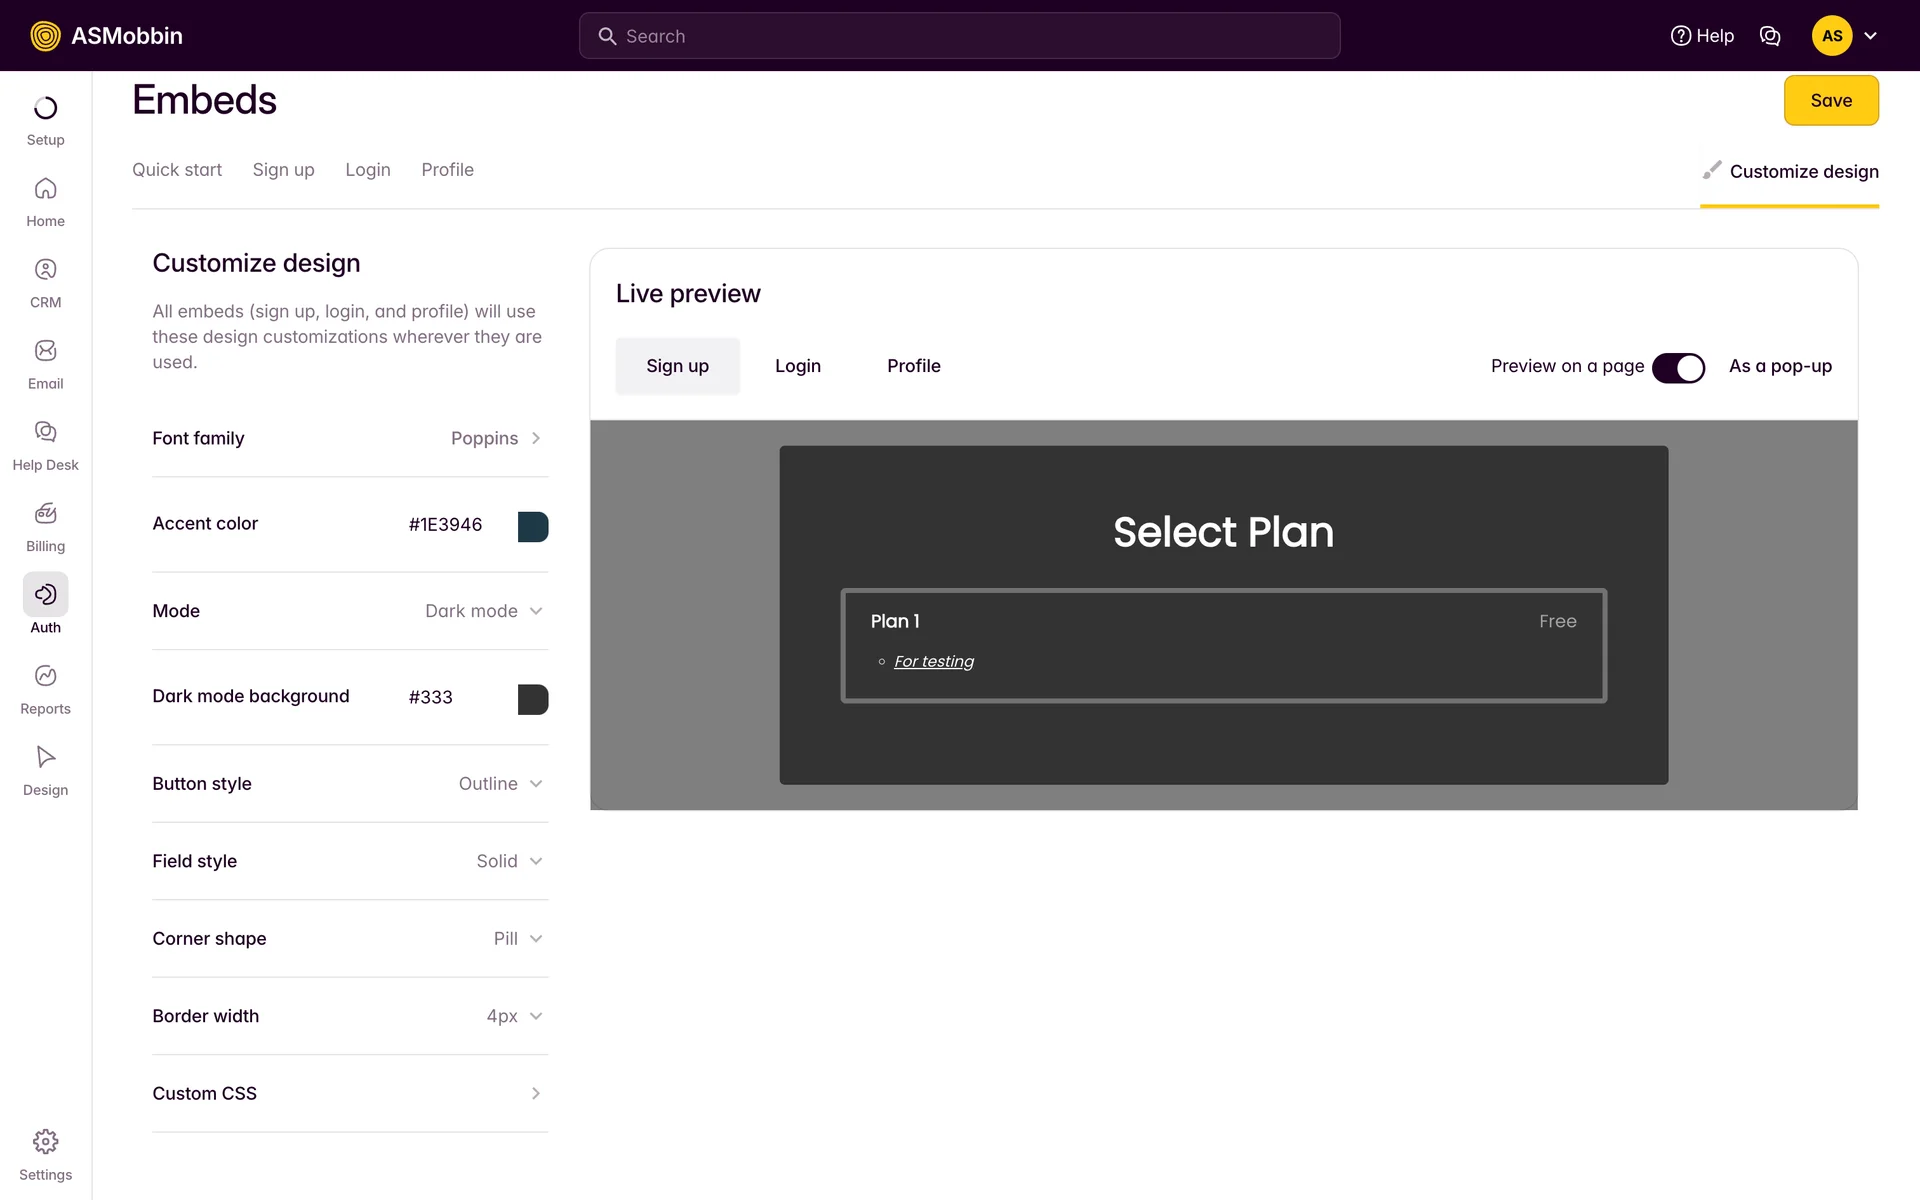This screenshot has width=1920, height=1200.
Task: Expand the Corner shape dropdown
Action: (517, 939)
